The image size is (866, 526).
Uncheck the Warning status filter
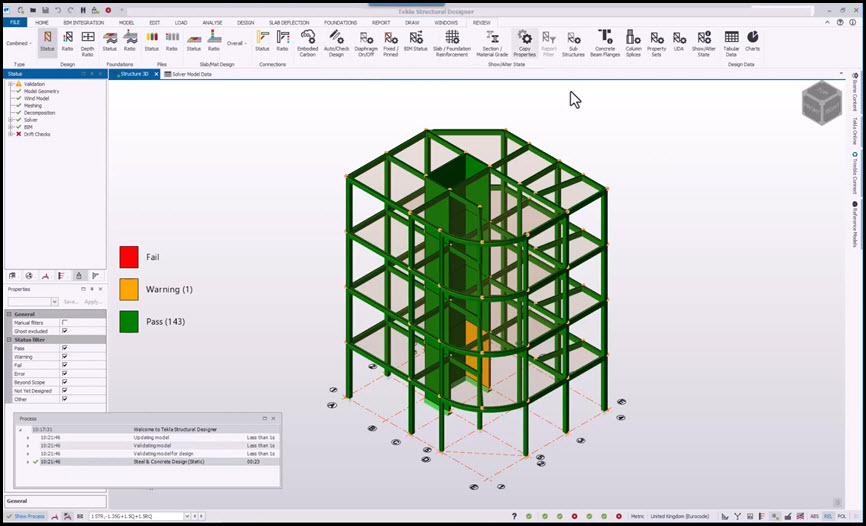tap(65, 356)
